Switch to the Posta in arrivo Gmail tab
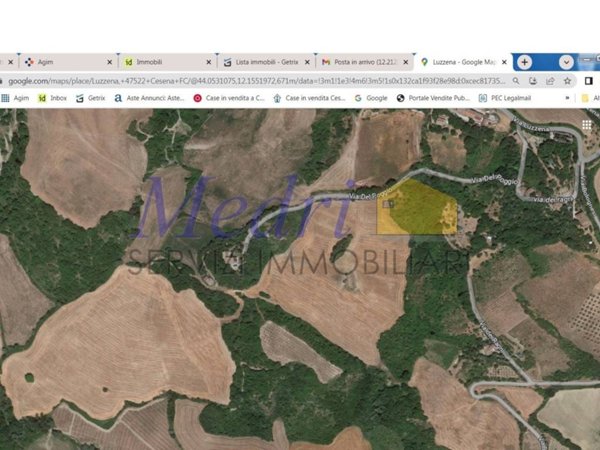 pyautogui.click(x=365, y=62)
